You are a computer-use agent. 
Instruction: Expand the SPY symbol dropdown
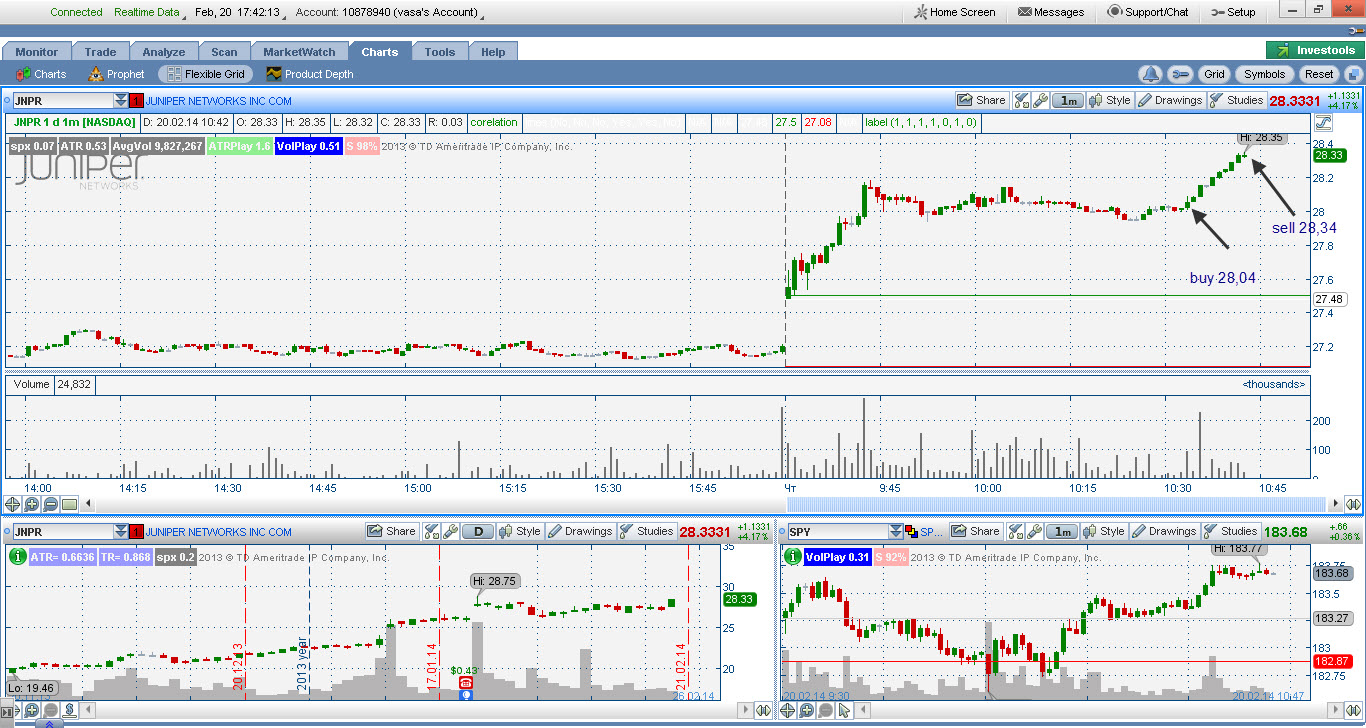pyautogui.click(x=896, y=531)
